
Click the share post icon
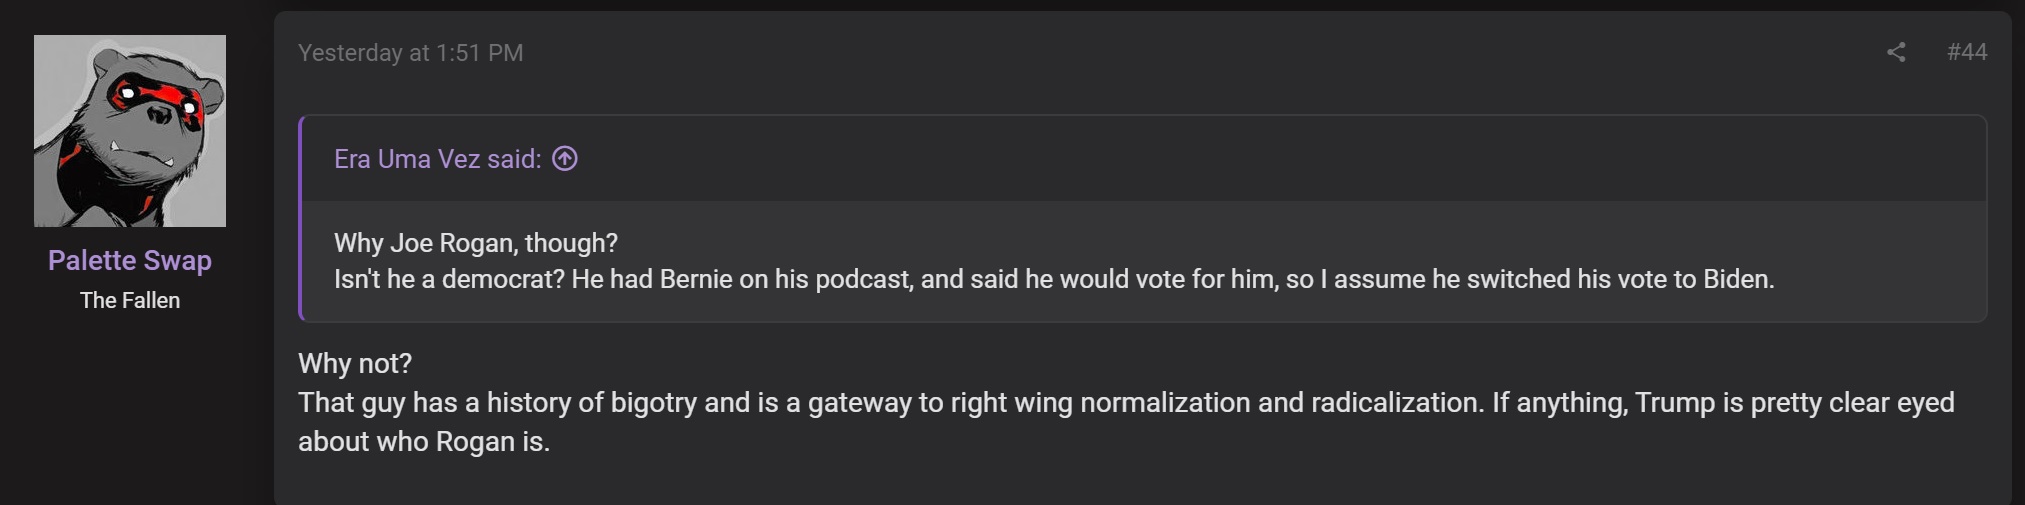1896,52
